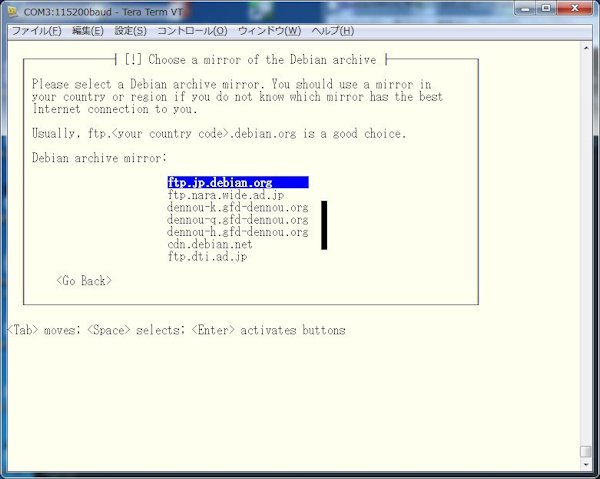Click the <Go Back> button
This screenshot has height=479, width=600.
(84, 281)
